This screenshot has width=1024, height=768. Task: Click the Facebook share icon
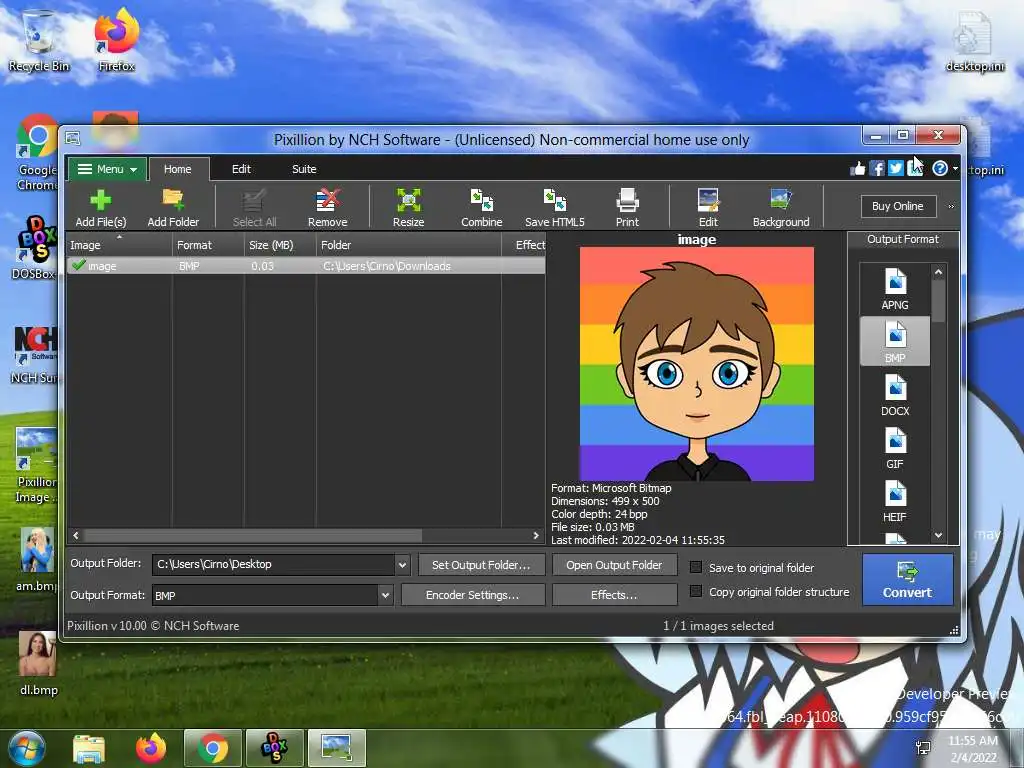pyautogui.click(x=877, y=169)
